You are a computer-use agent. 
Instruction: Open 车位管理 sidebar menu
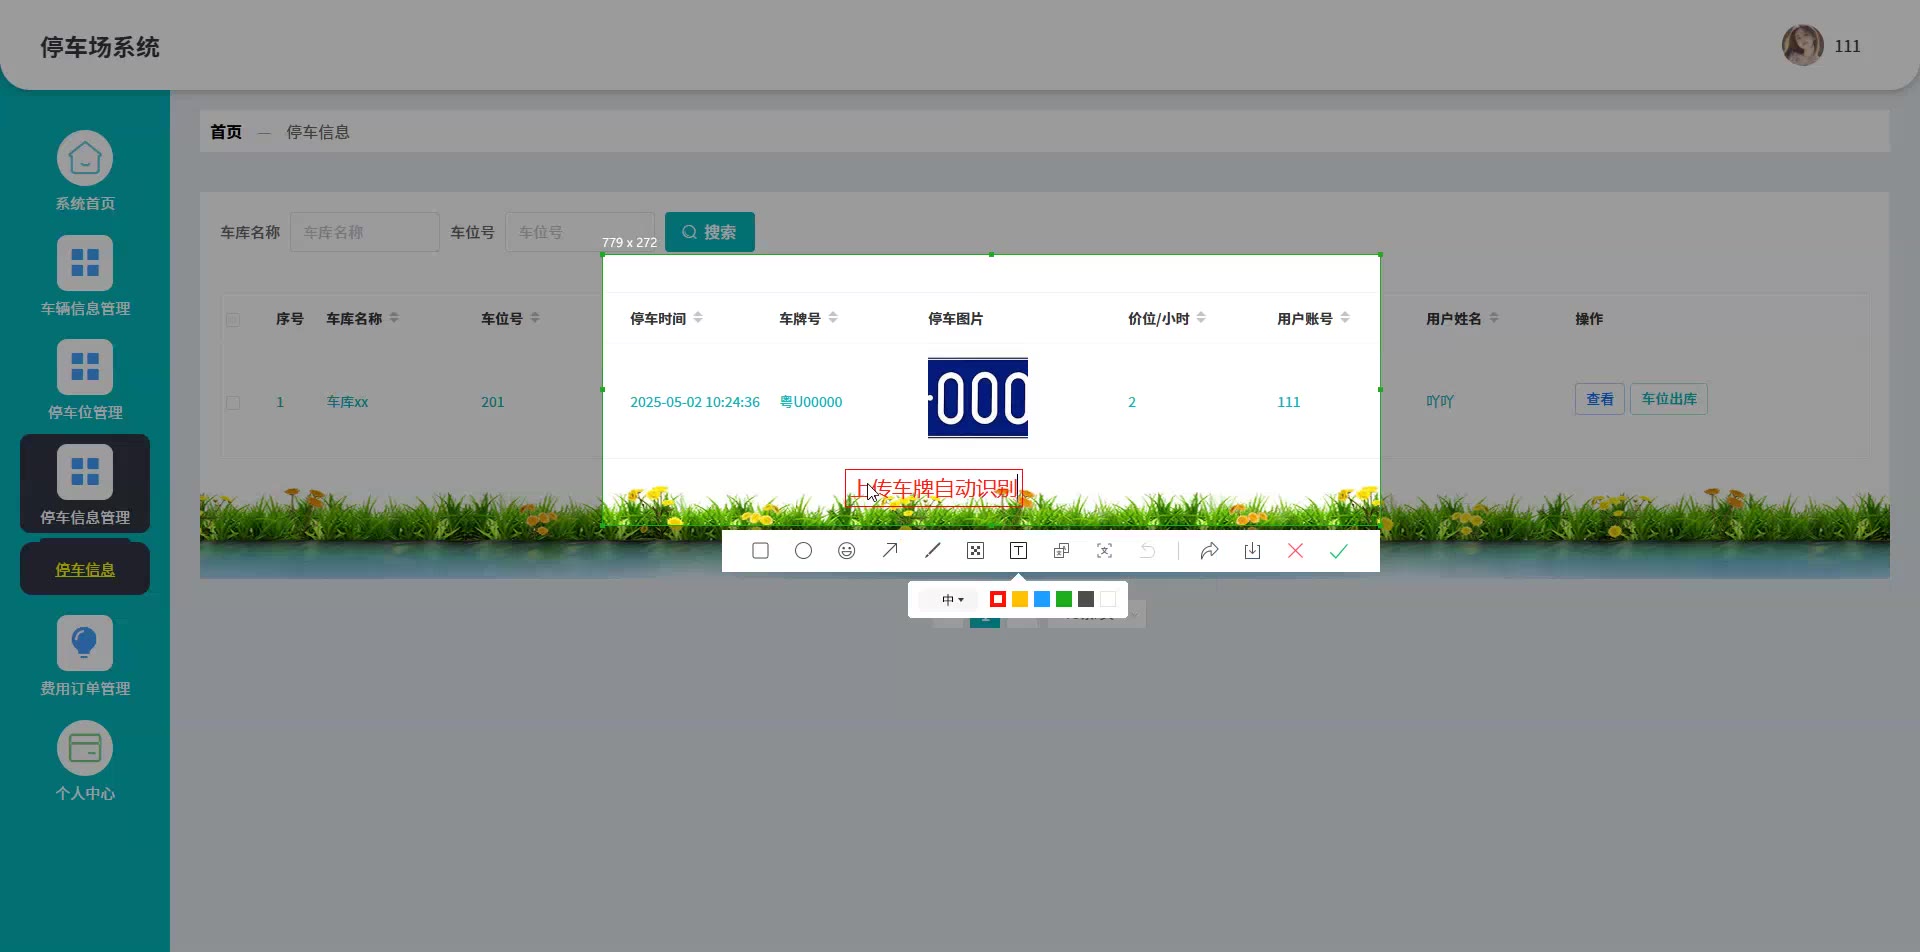tap(85, 380)
